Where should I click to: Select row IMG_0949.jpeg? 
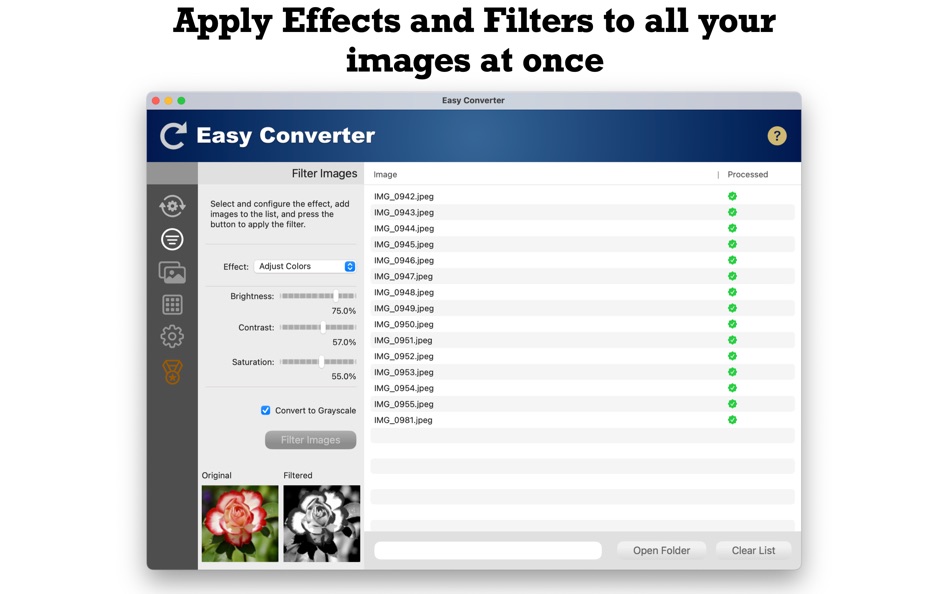click(582, 308)
